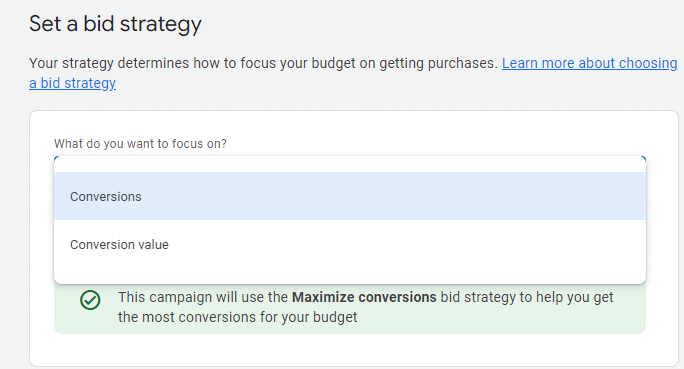
Task: Click the description text about focusing budget
Action: point(263,63)
